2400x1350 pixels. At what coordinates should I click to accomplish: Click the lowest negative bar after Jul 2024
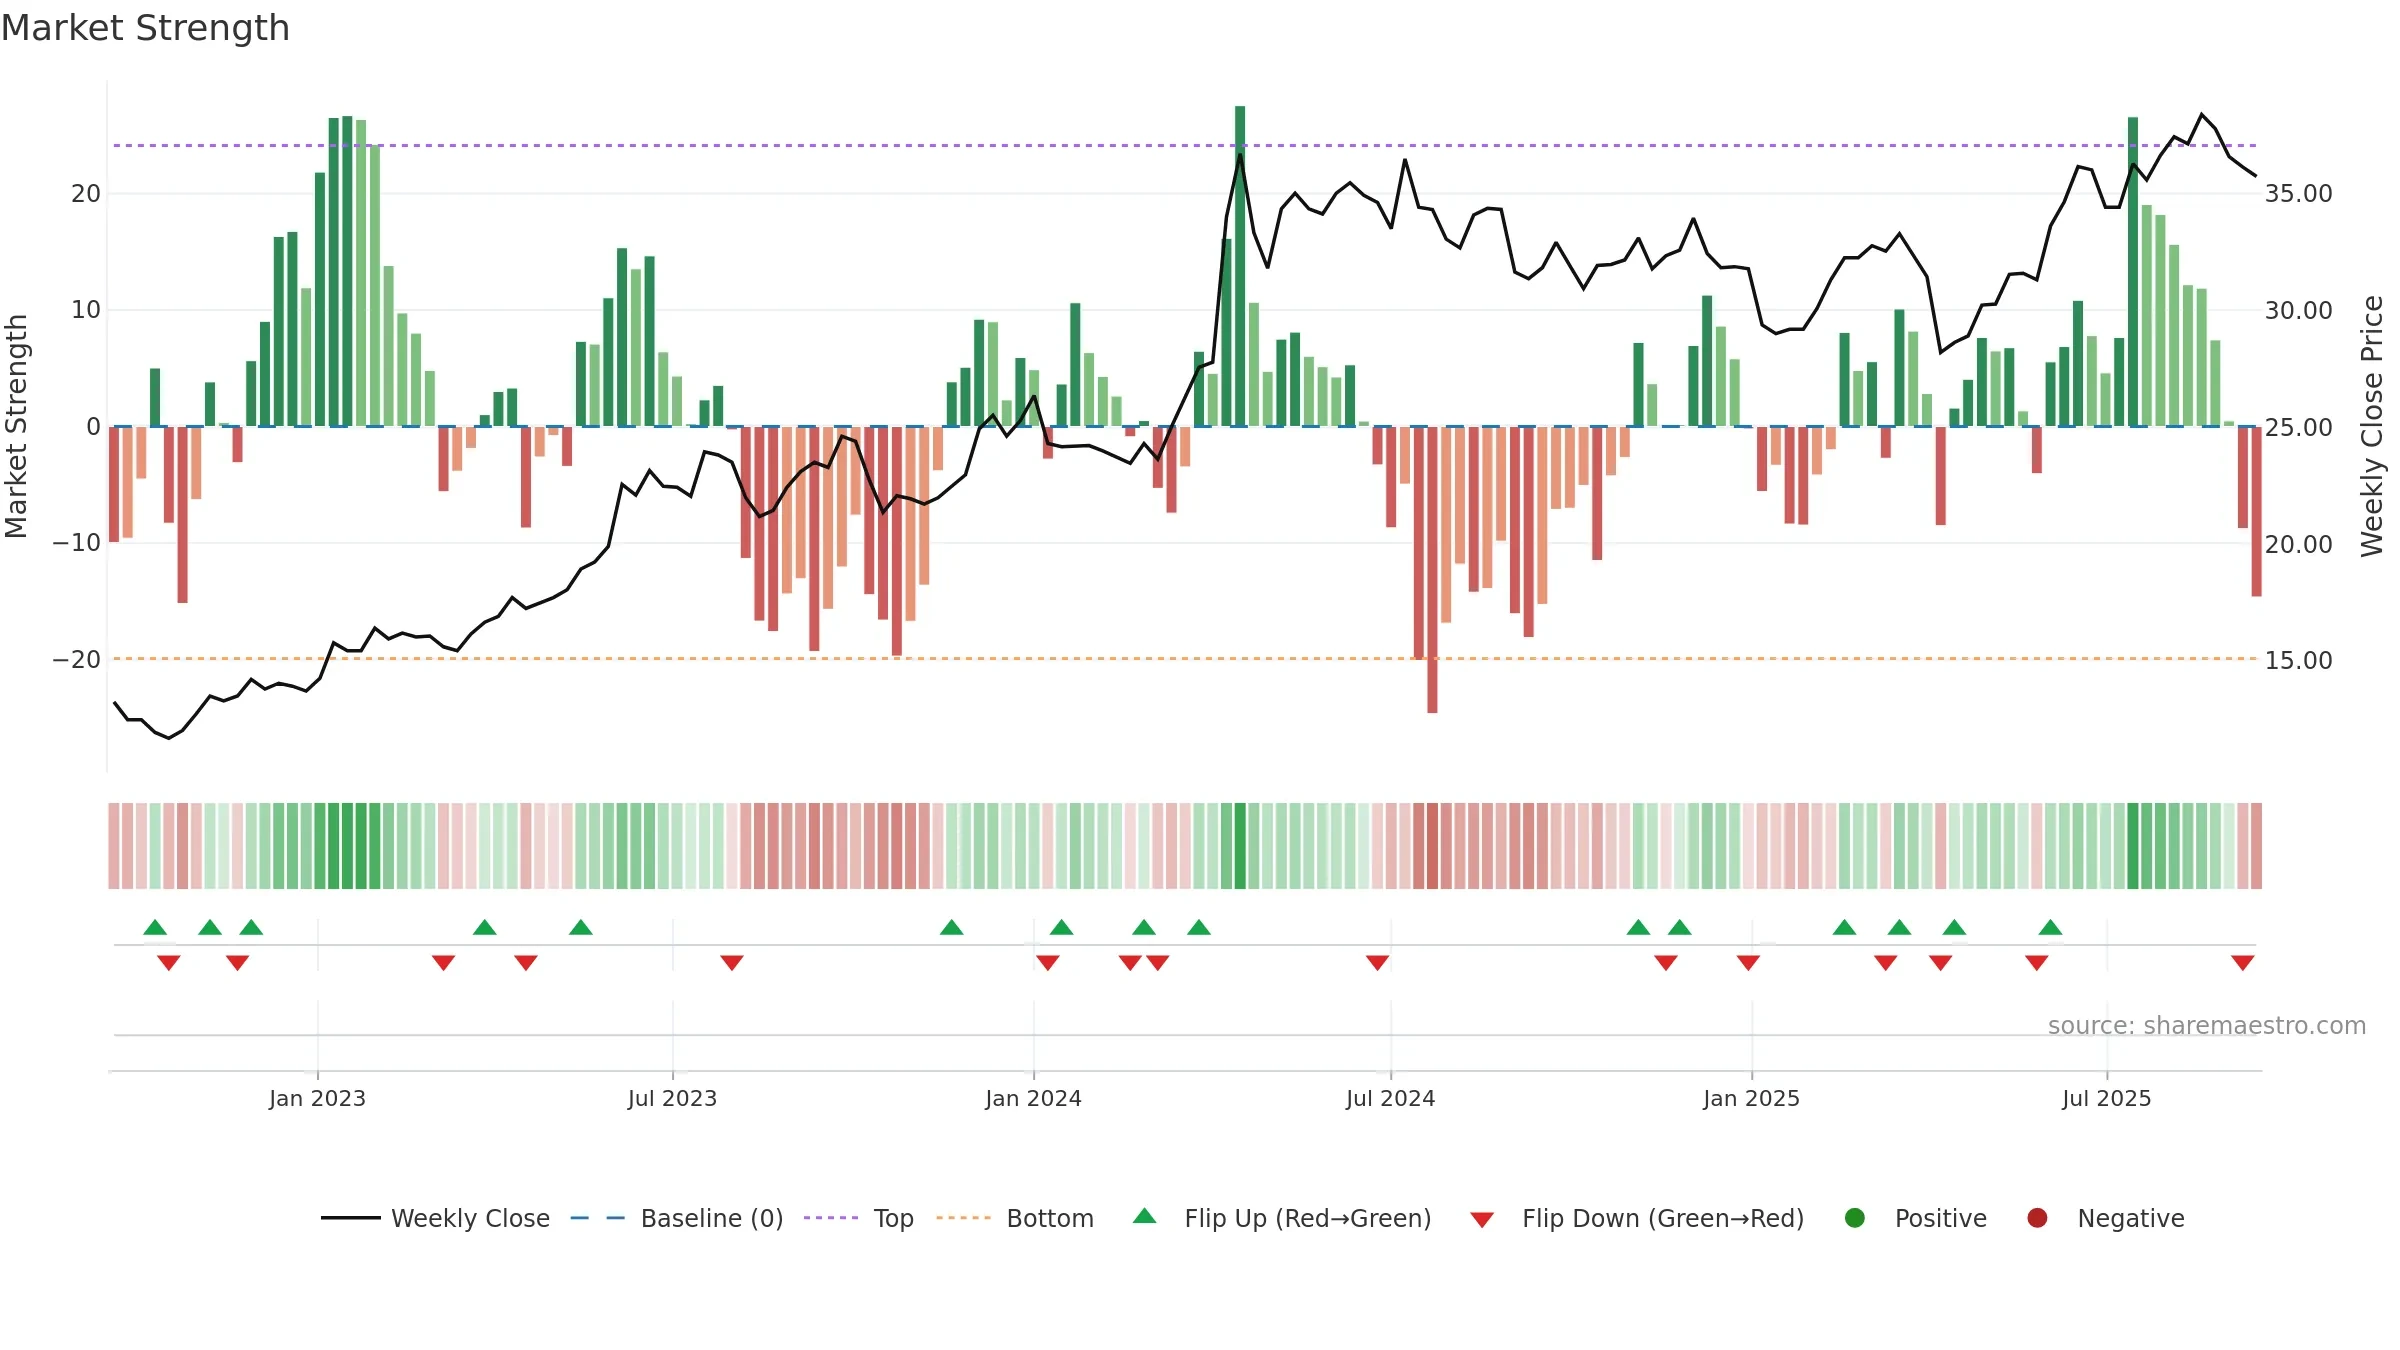[x=1432, y=570]
